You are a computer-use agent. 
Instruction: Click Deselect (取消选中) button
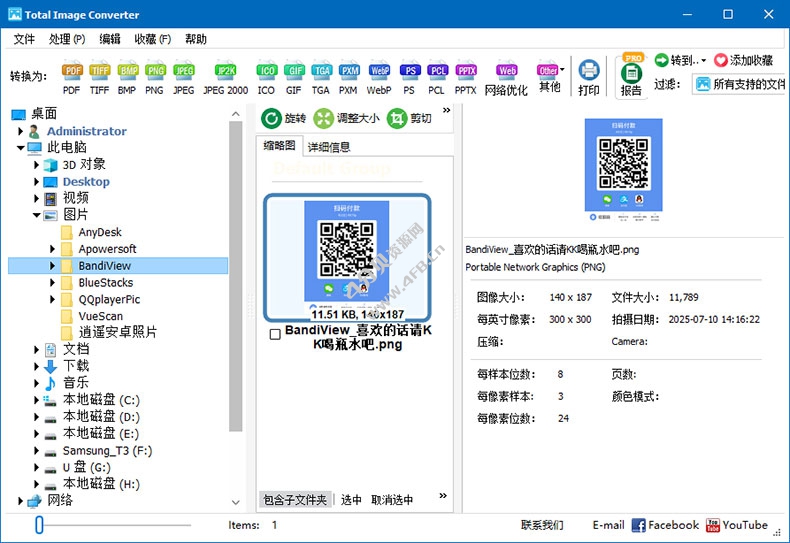point(392,500)
